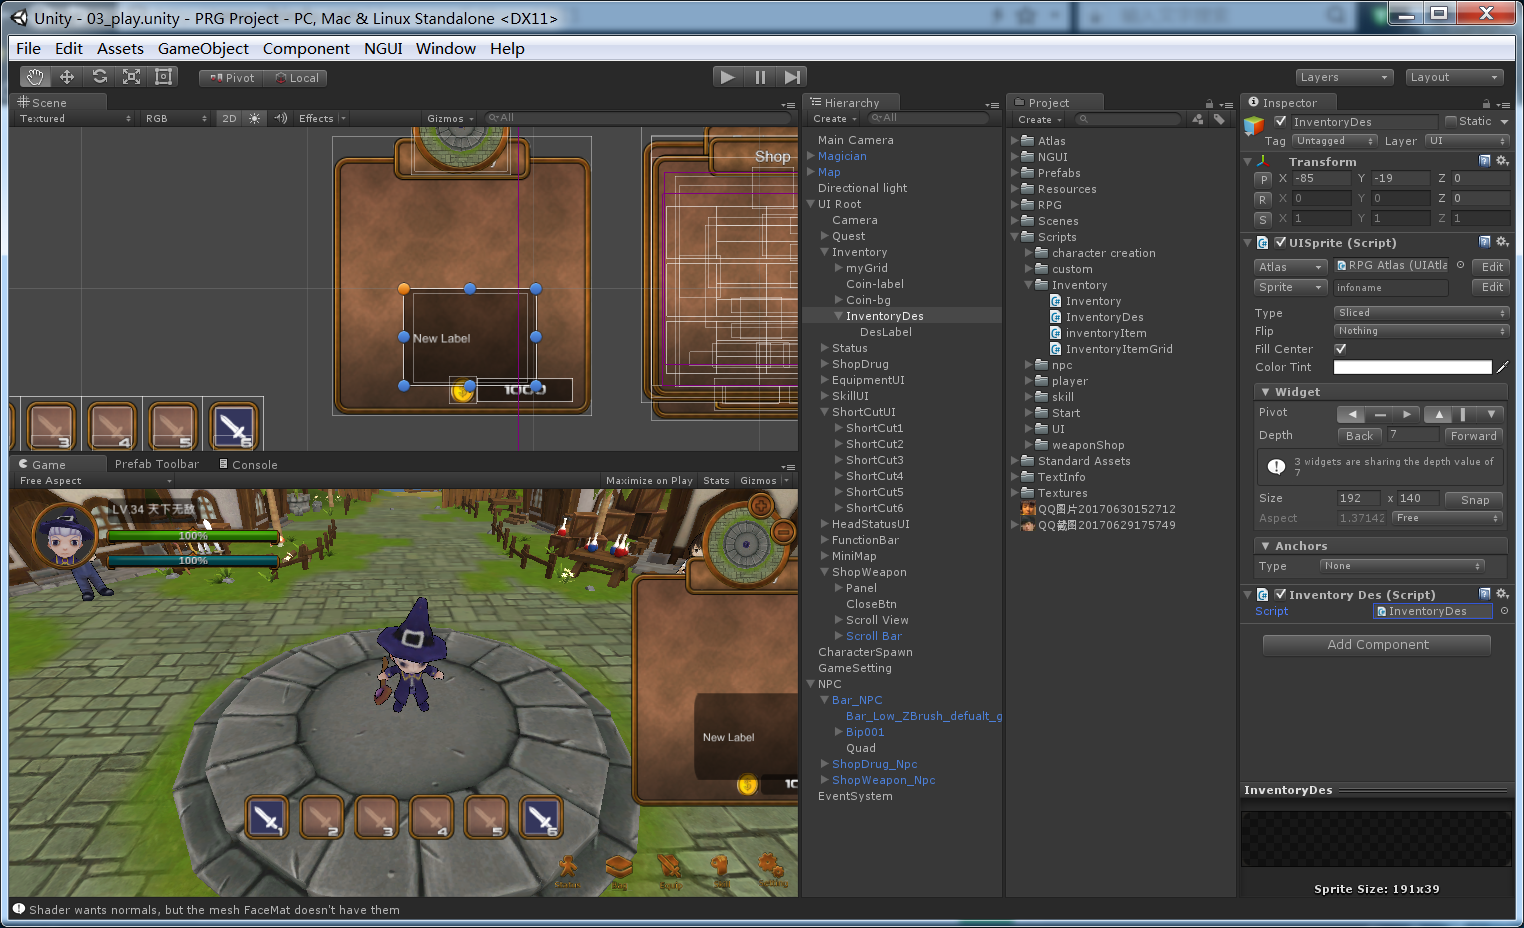
Task: Switch to the Prefab Toolbar tab
Action: click(157, 464)
